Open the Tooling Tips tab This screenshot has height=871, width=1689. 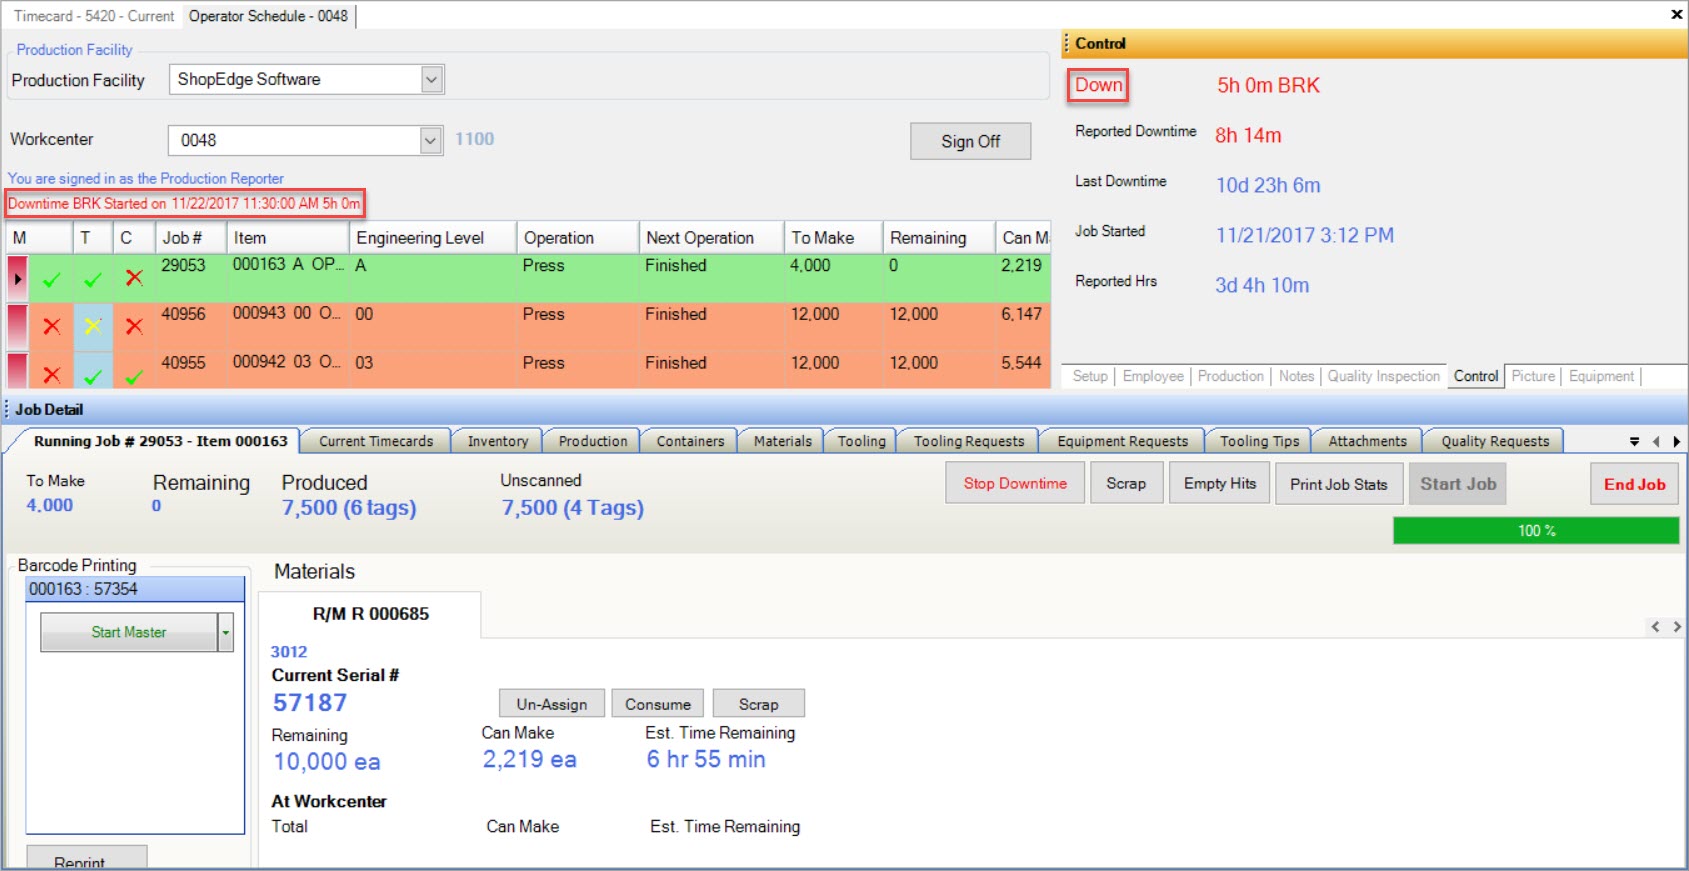(x=1259, y=441)
